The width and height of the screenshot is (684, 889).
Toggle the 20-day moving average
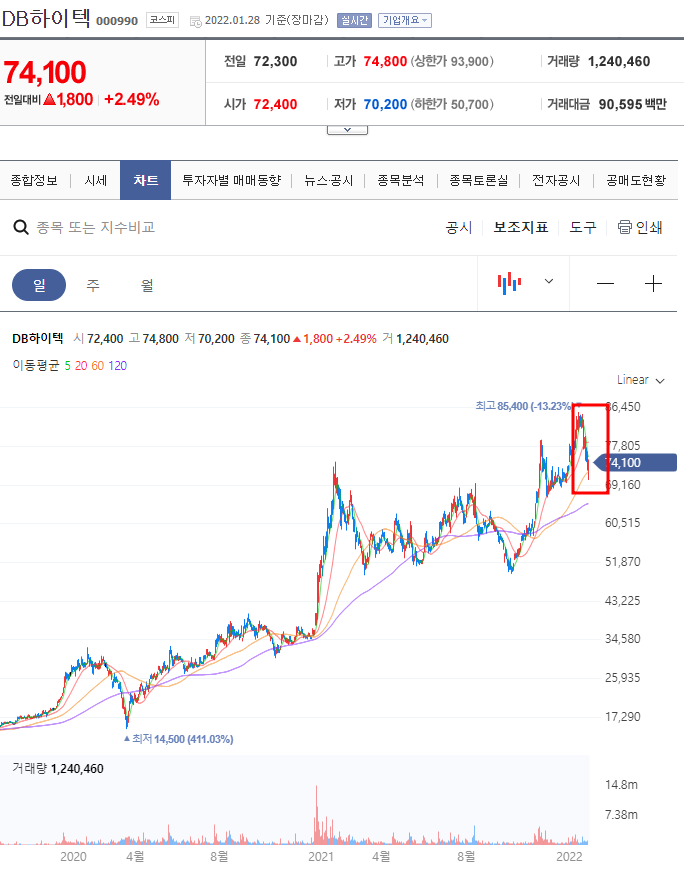click(x=81, y=366)
